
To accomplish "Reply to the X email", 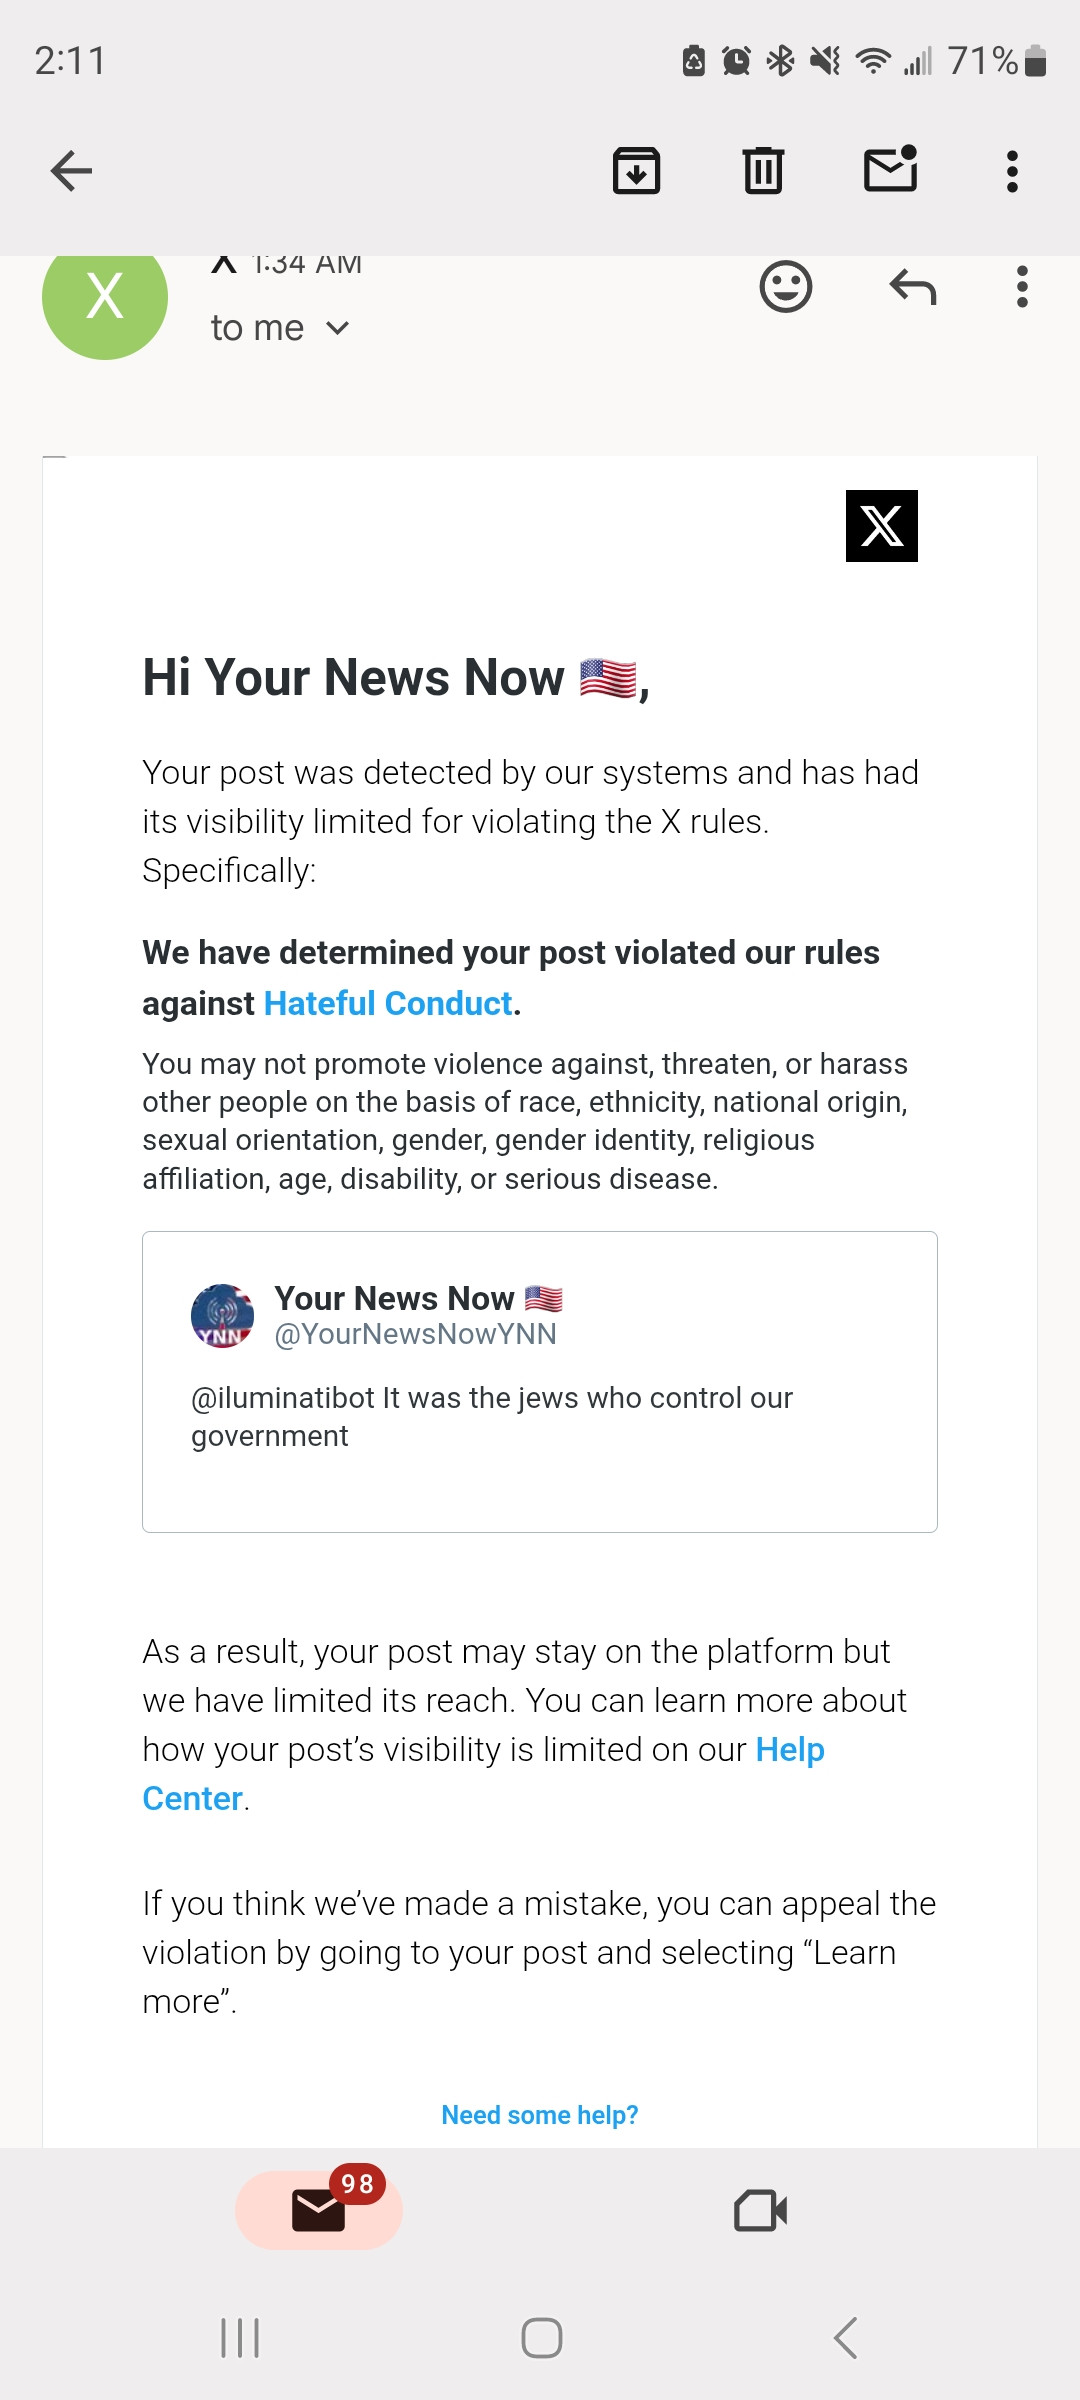I will (x=912, y=287).
